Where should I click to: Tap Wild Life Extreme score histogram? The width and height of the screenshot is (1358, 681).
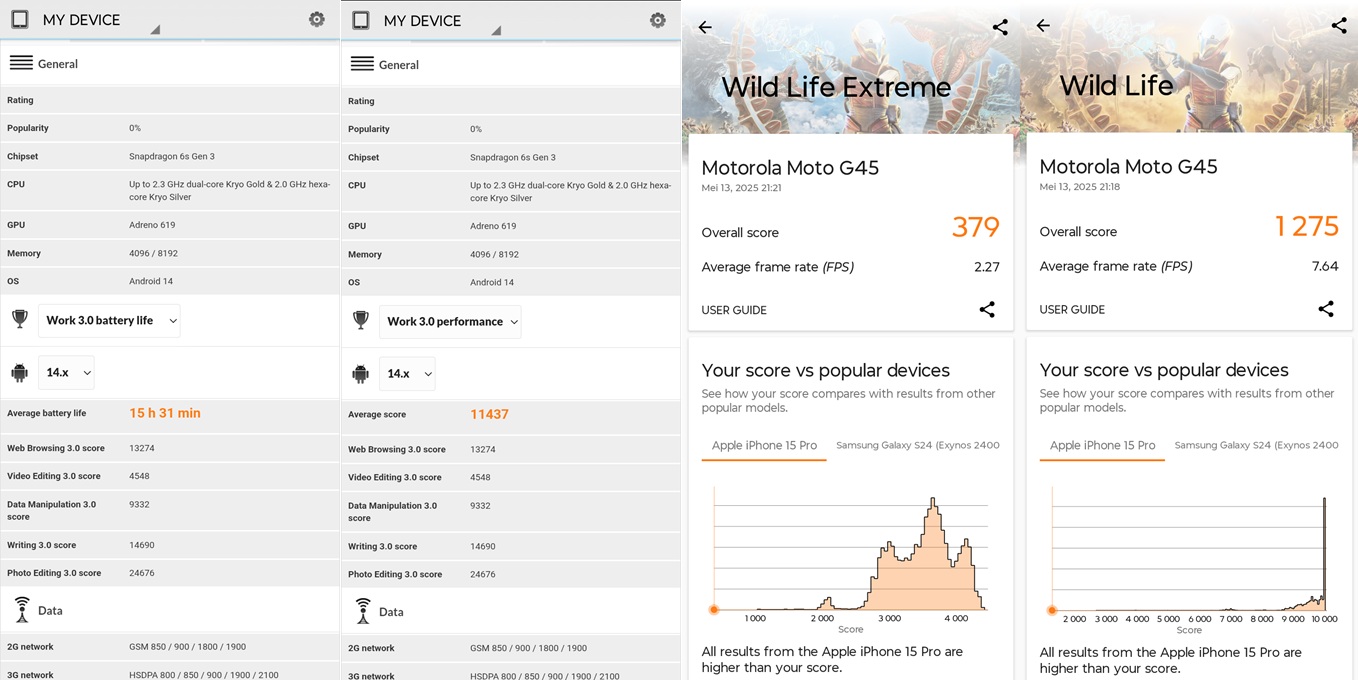[x=851, y=549]
